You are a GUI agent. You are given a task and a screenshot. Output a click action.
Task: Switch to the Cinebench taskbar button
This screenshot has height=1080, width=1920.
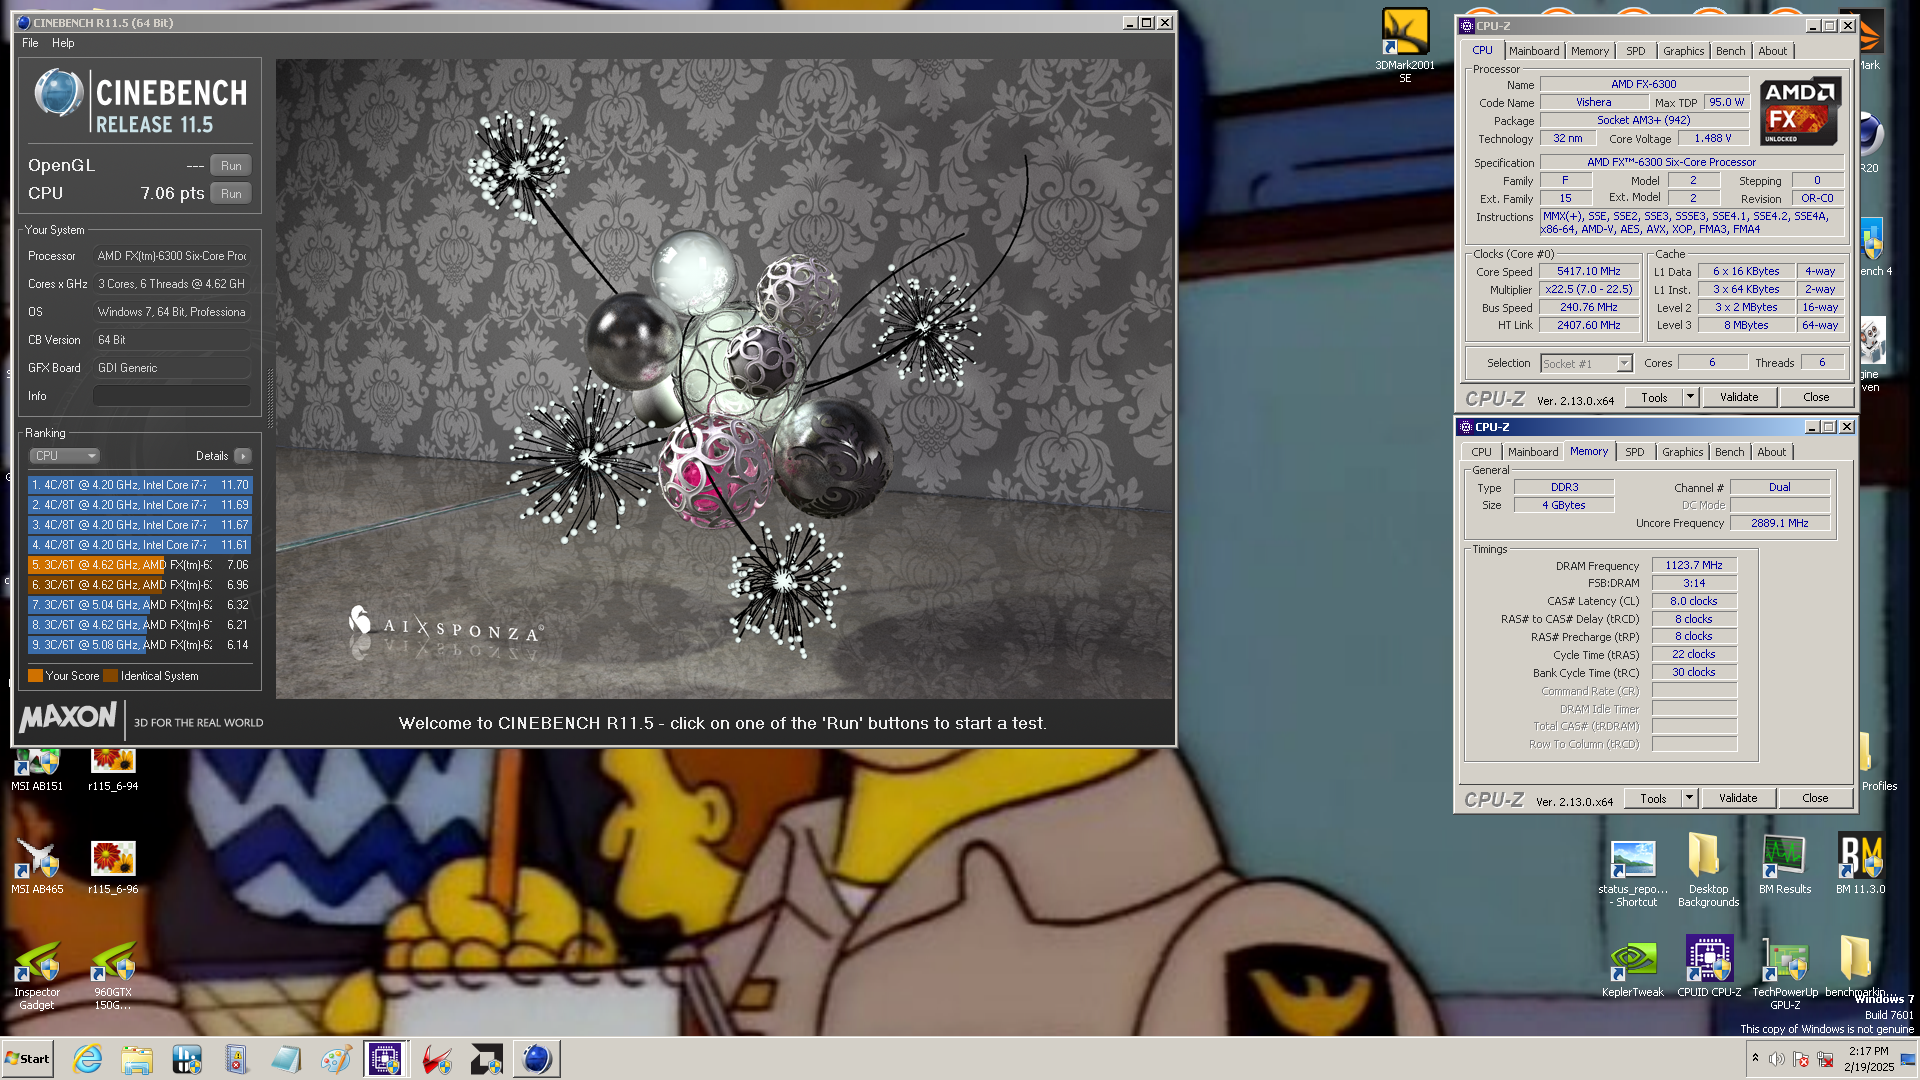[537, 1059]
